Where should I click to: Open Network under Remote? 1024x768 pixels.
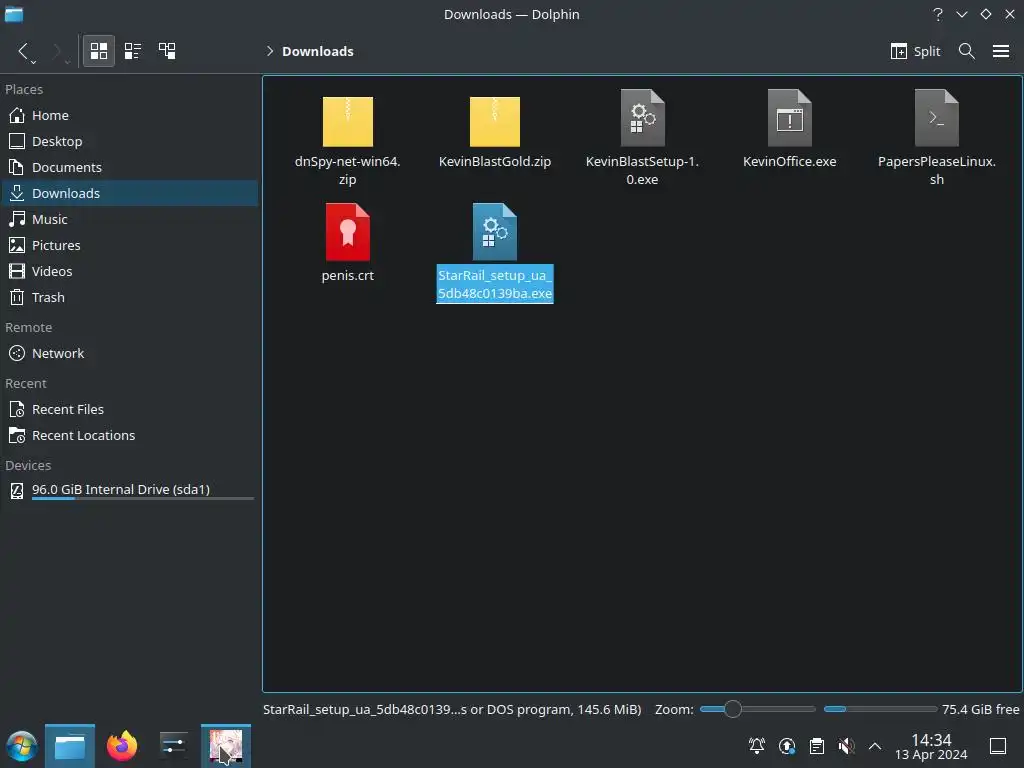click(129, 353)
